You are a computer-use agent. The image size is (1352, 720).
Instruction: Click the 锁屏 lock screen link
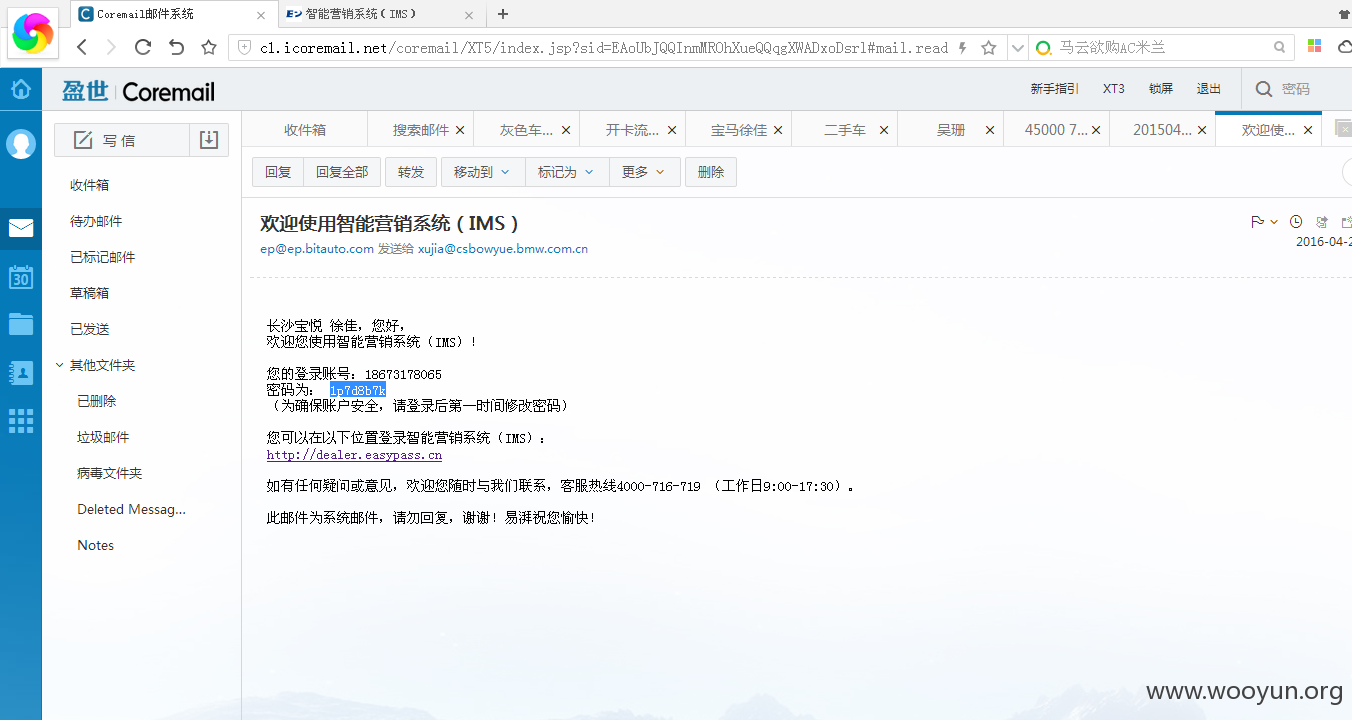click(1161, 89)
